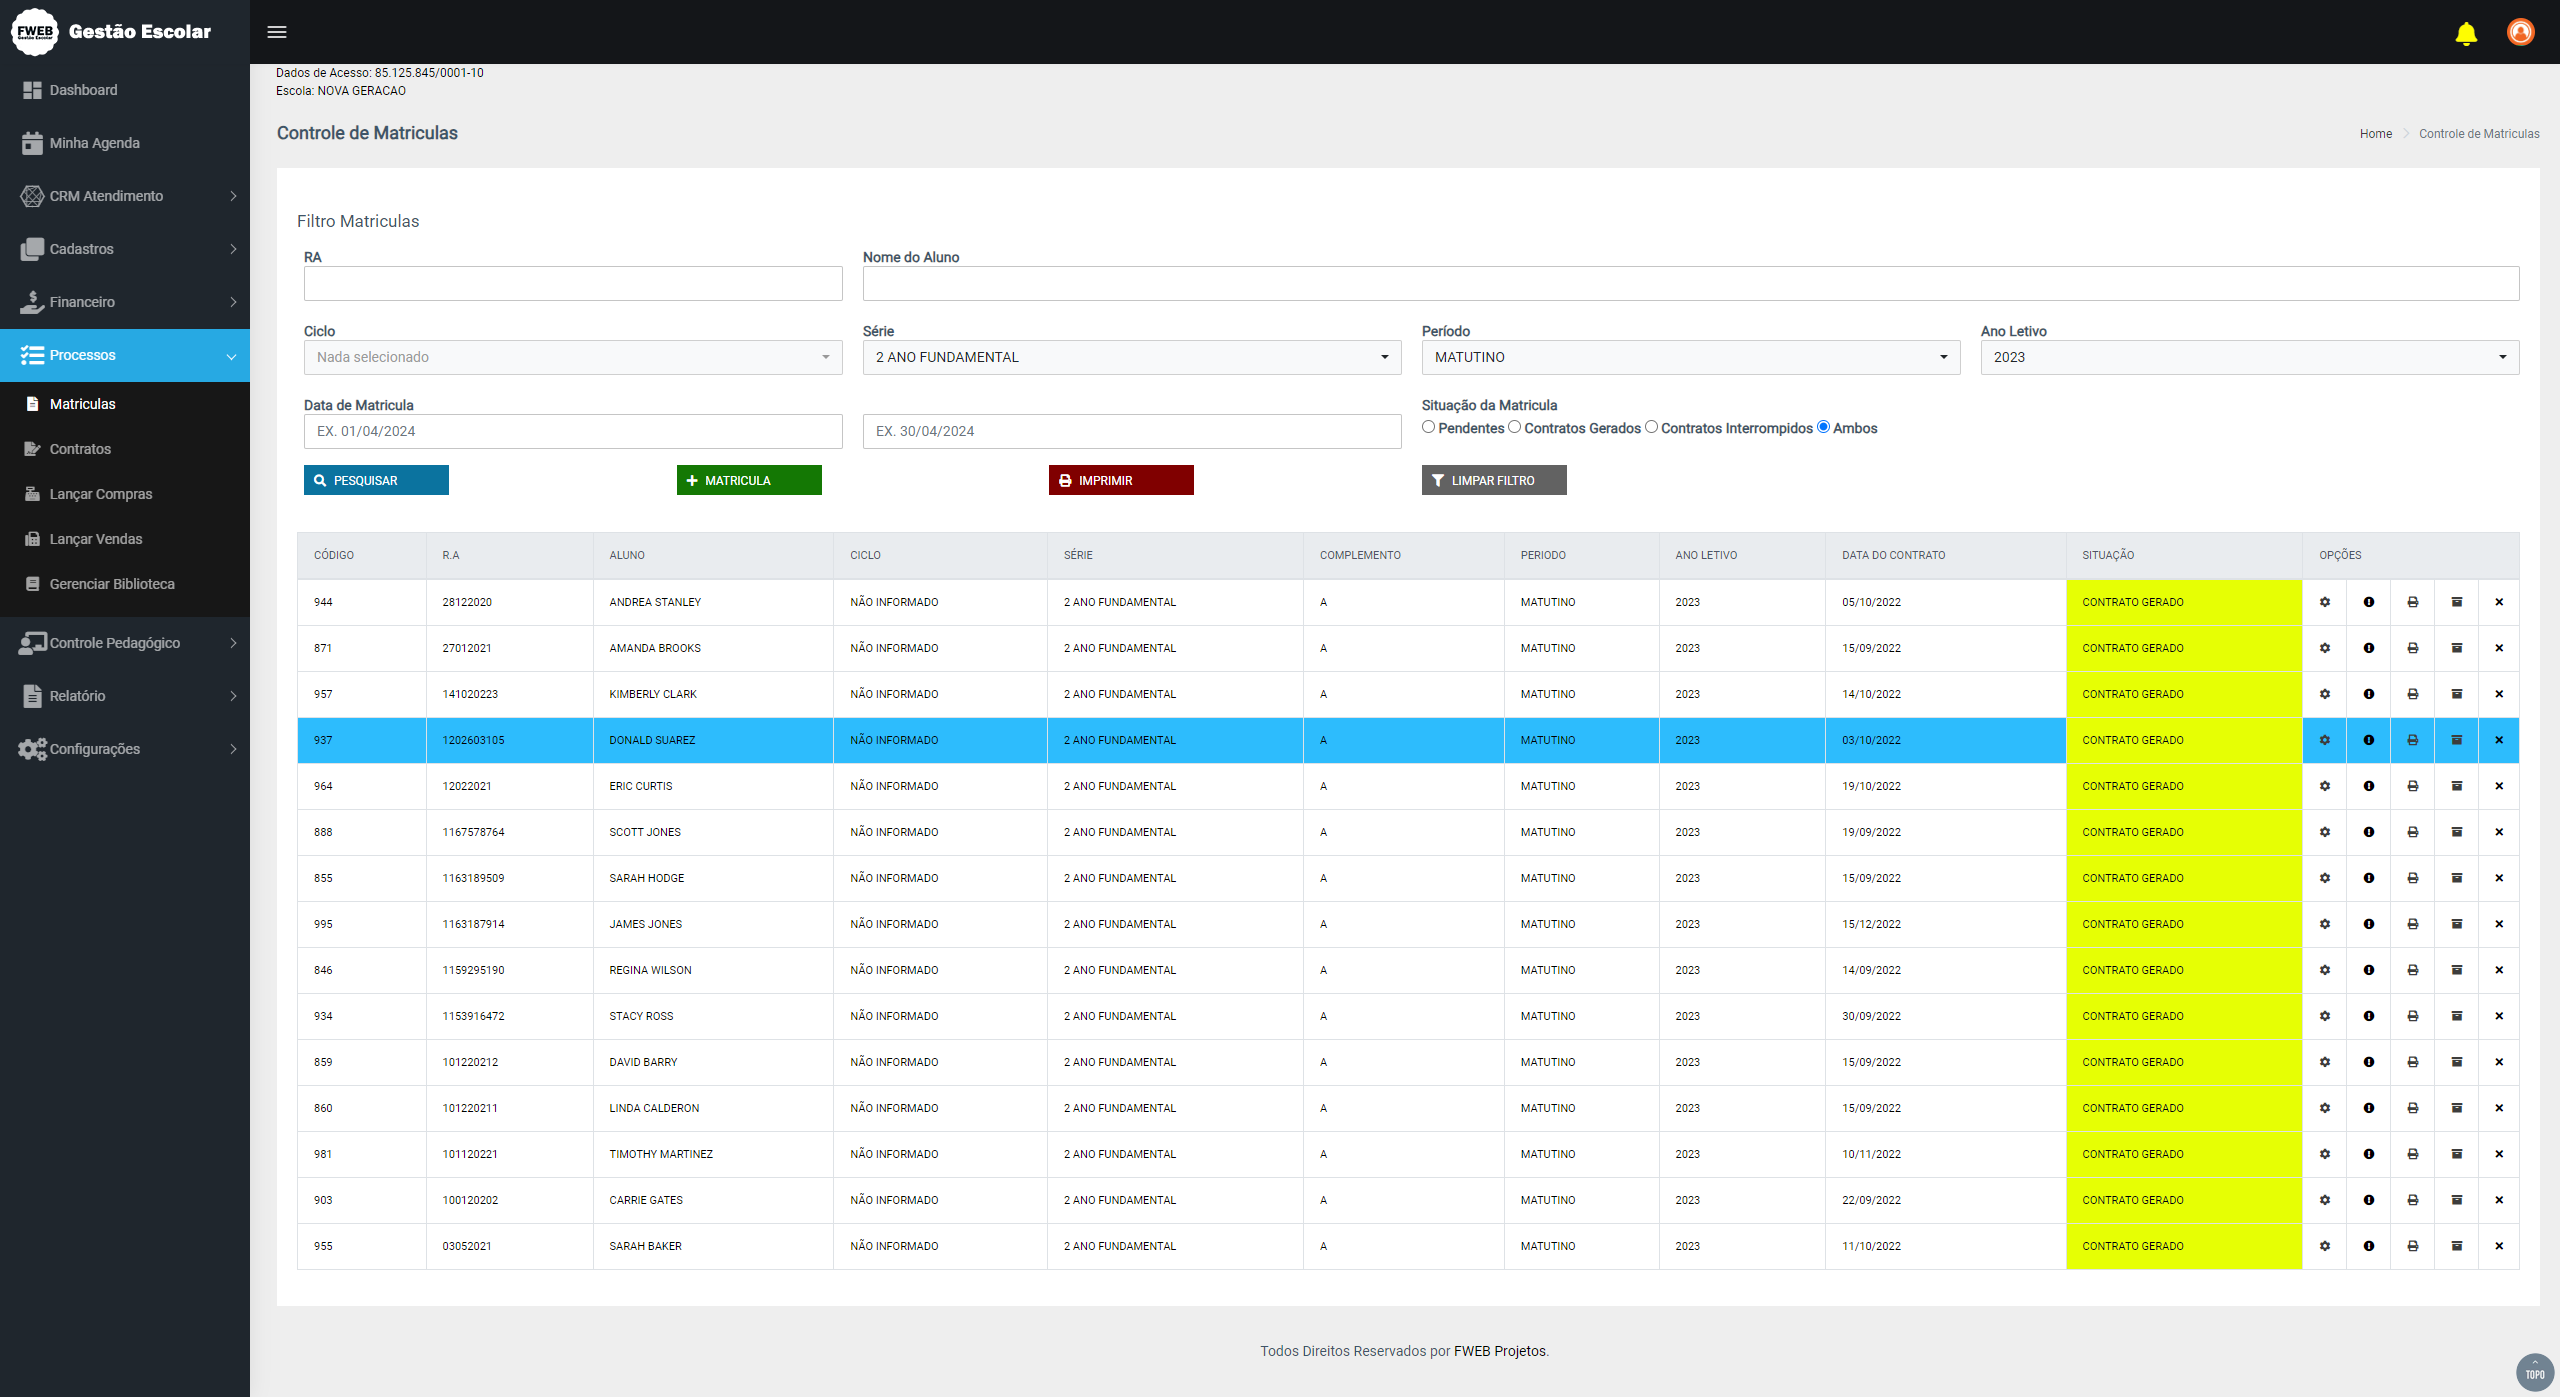Open the Ano Letivo 2023 dropdown

point(2249,357)
